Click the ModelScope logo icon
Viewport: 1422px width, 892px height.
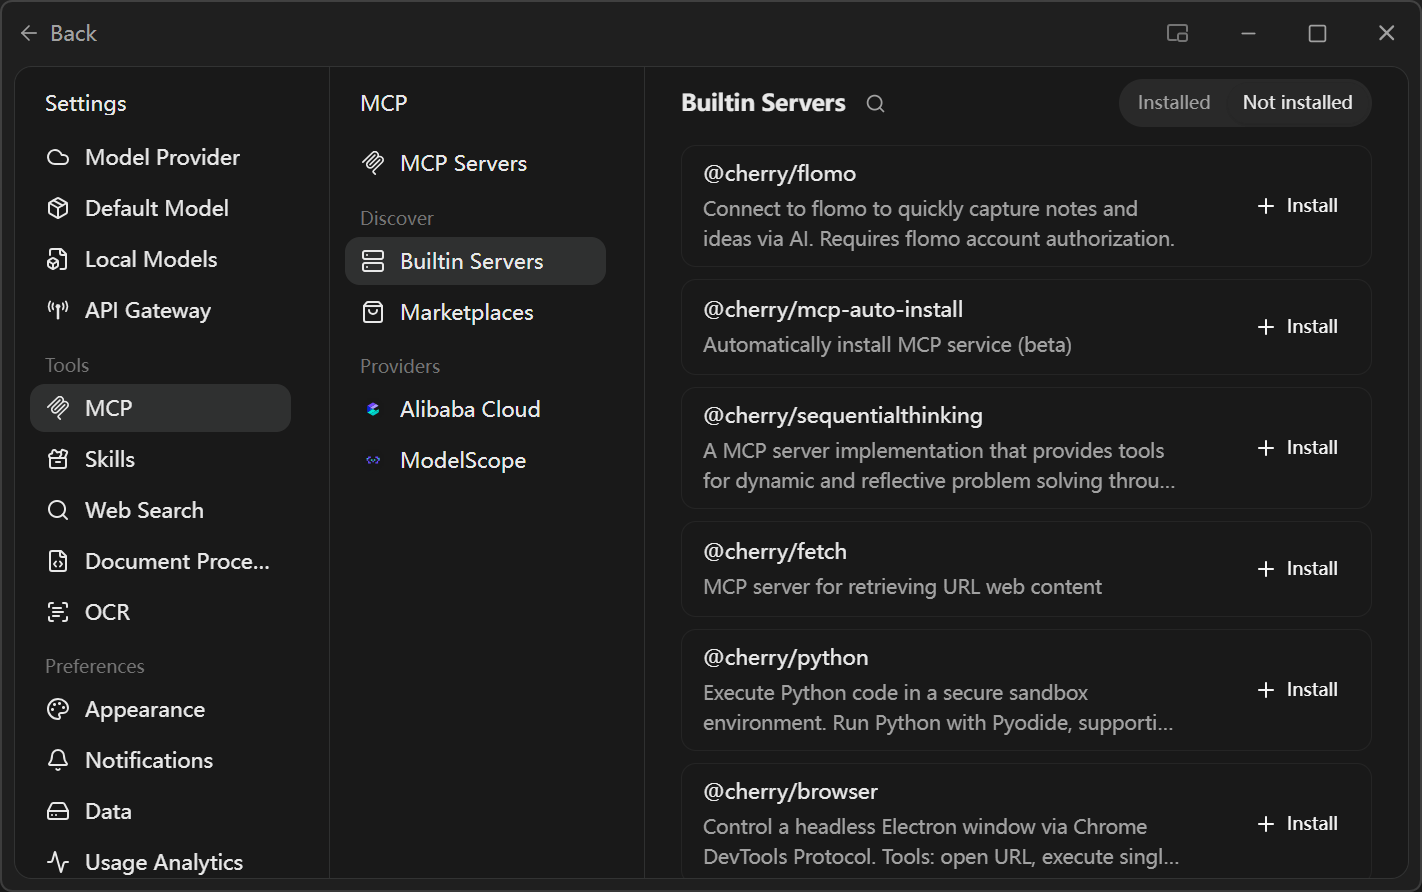click(373, 460)
